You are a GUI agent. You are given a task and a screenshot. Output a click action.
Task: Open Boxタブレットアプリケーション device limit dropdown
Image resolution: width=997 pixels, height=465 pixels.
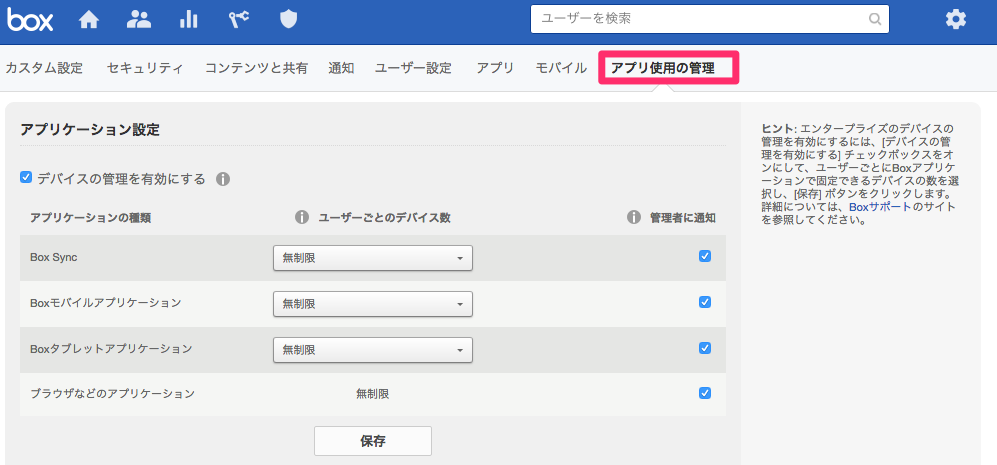pyautogui.click(x=372, y=350)
